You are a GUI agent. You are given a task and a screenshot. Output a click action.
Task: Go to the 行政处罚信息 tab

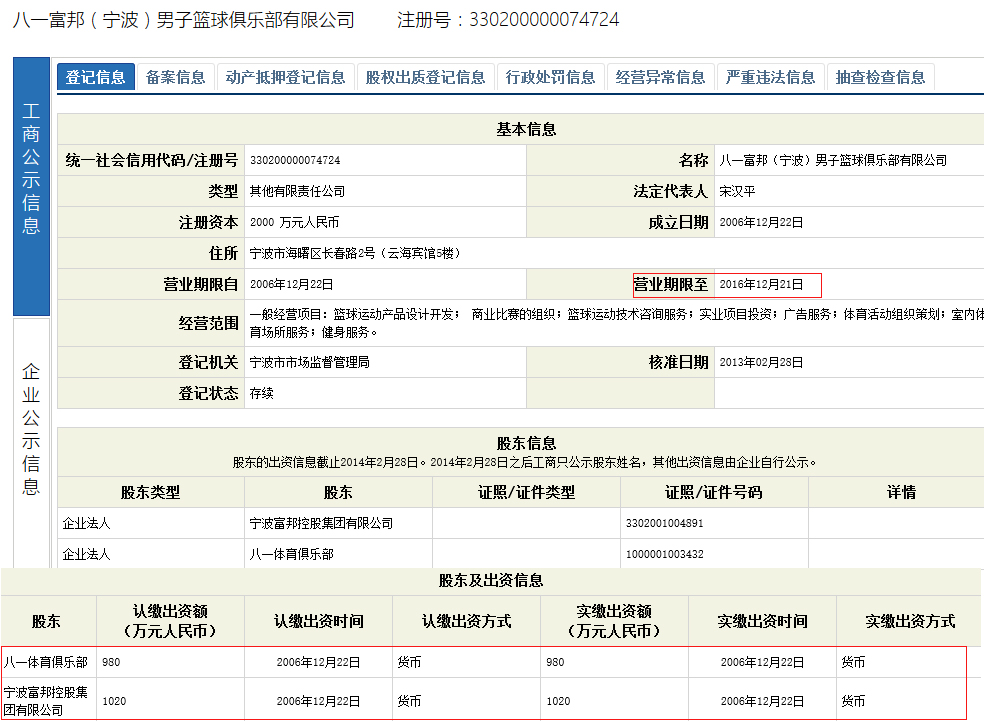coord(550,77)
